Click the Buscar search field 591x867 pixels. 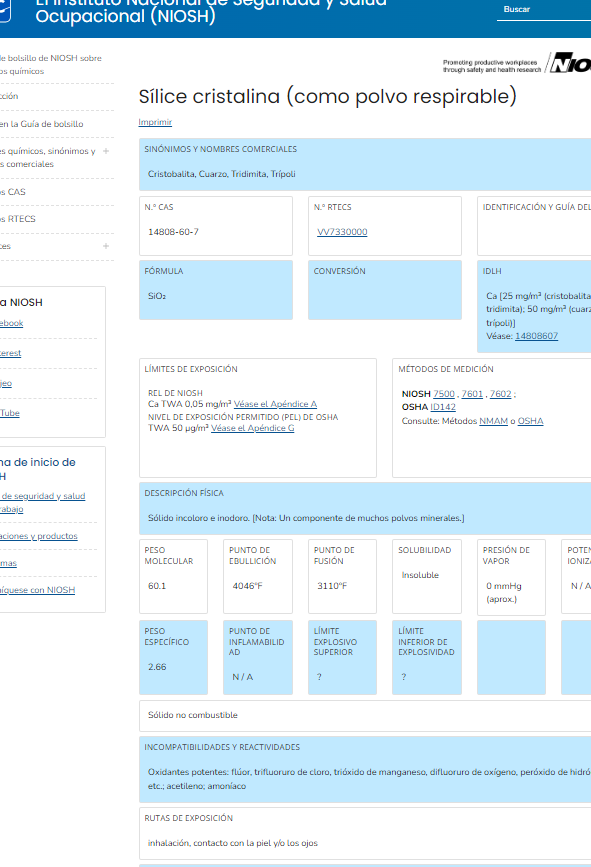543,10
